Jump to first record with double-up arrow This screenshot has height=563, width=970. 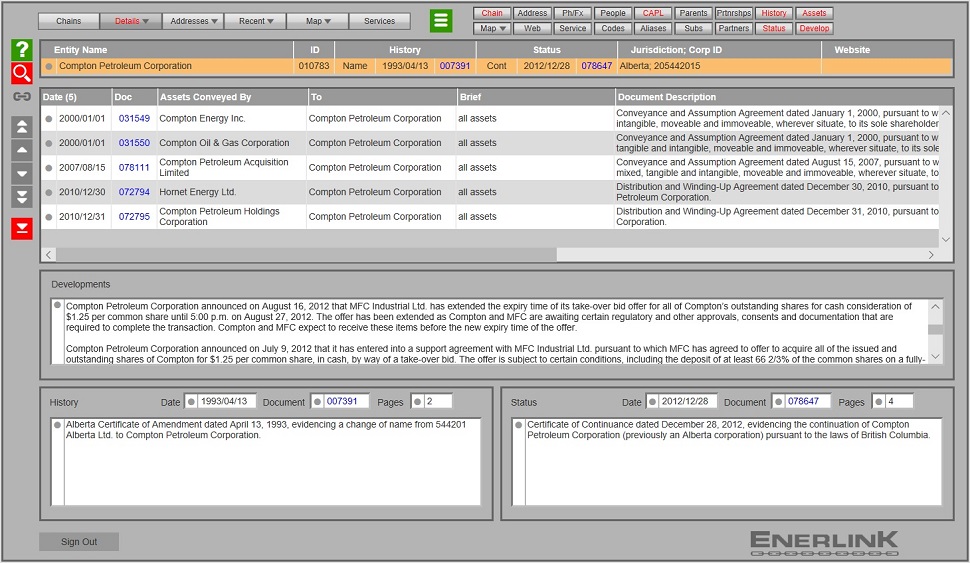[22, 127]
